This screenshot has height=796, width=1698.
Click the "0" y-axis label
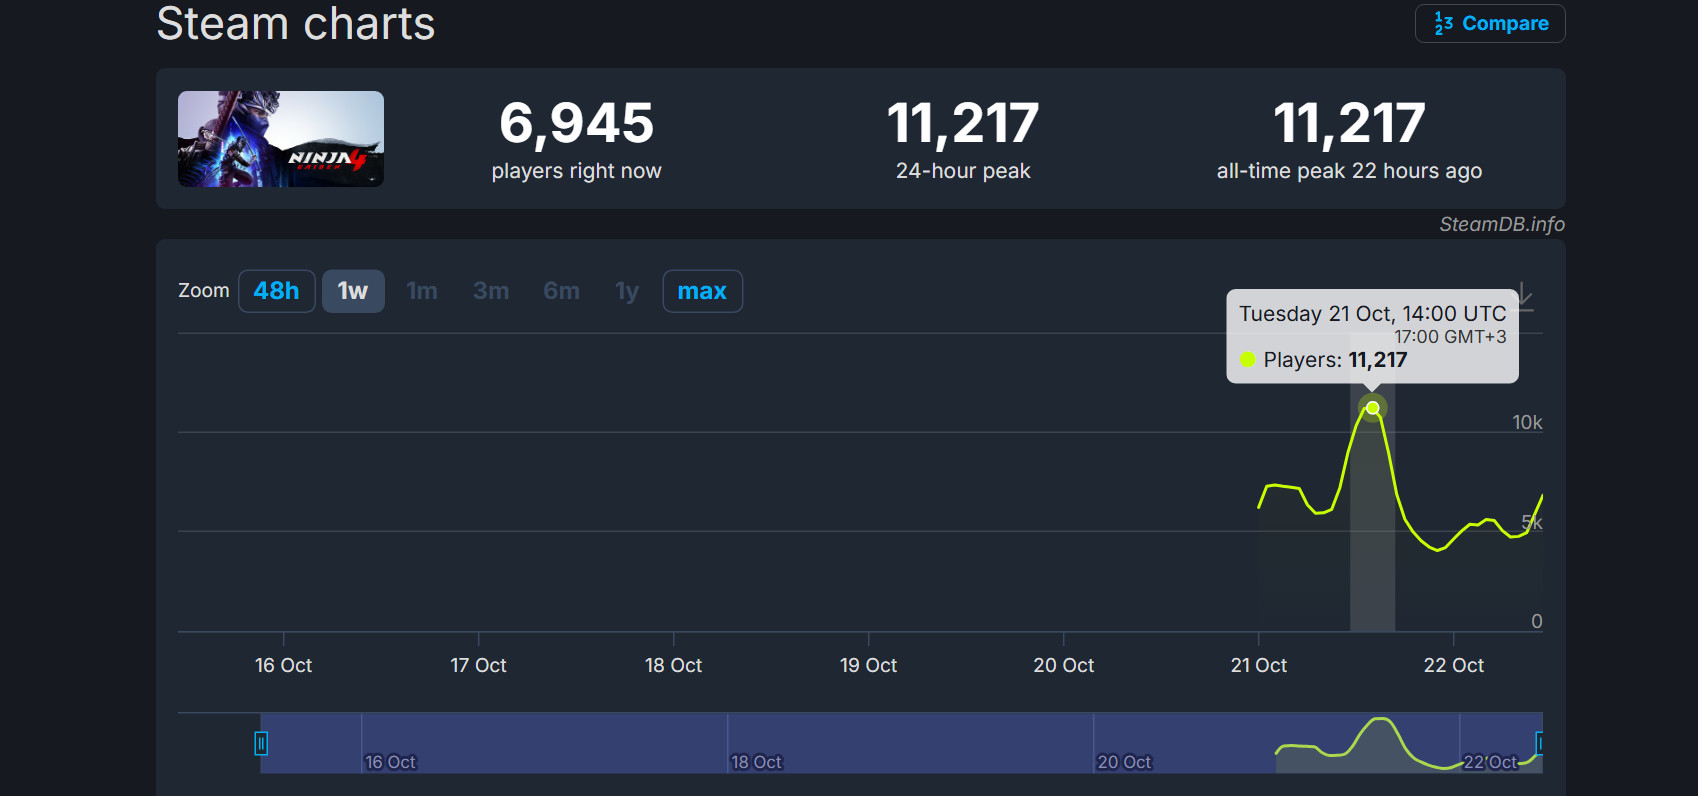click(x=1537, y=621)
